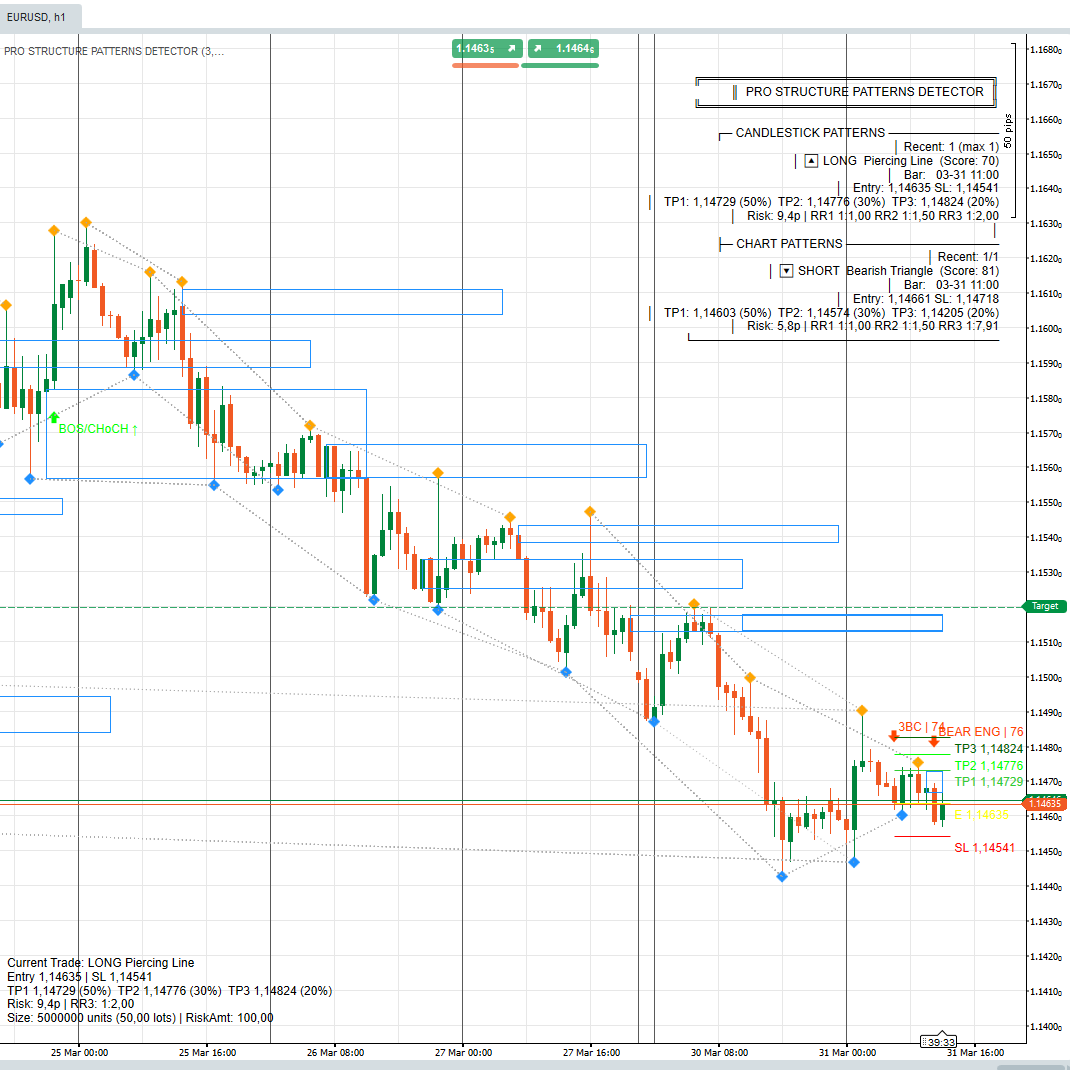Click the 50 pips scale bracket

pyautogui.click(x=1009, y=130)
